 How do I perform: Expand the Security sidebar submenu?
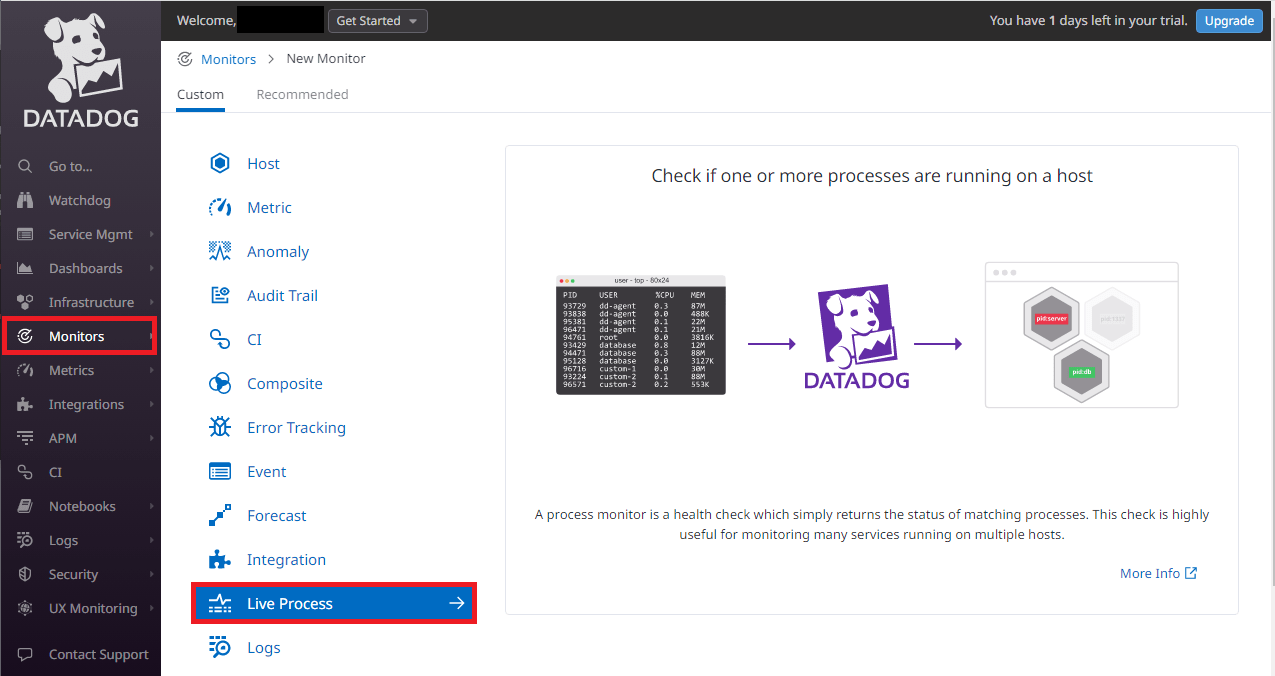(151, 575)
